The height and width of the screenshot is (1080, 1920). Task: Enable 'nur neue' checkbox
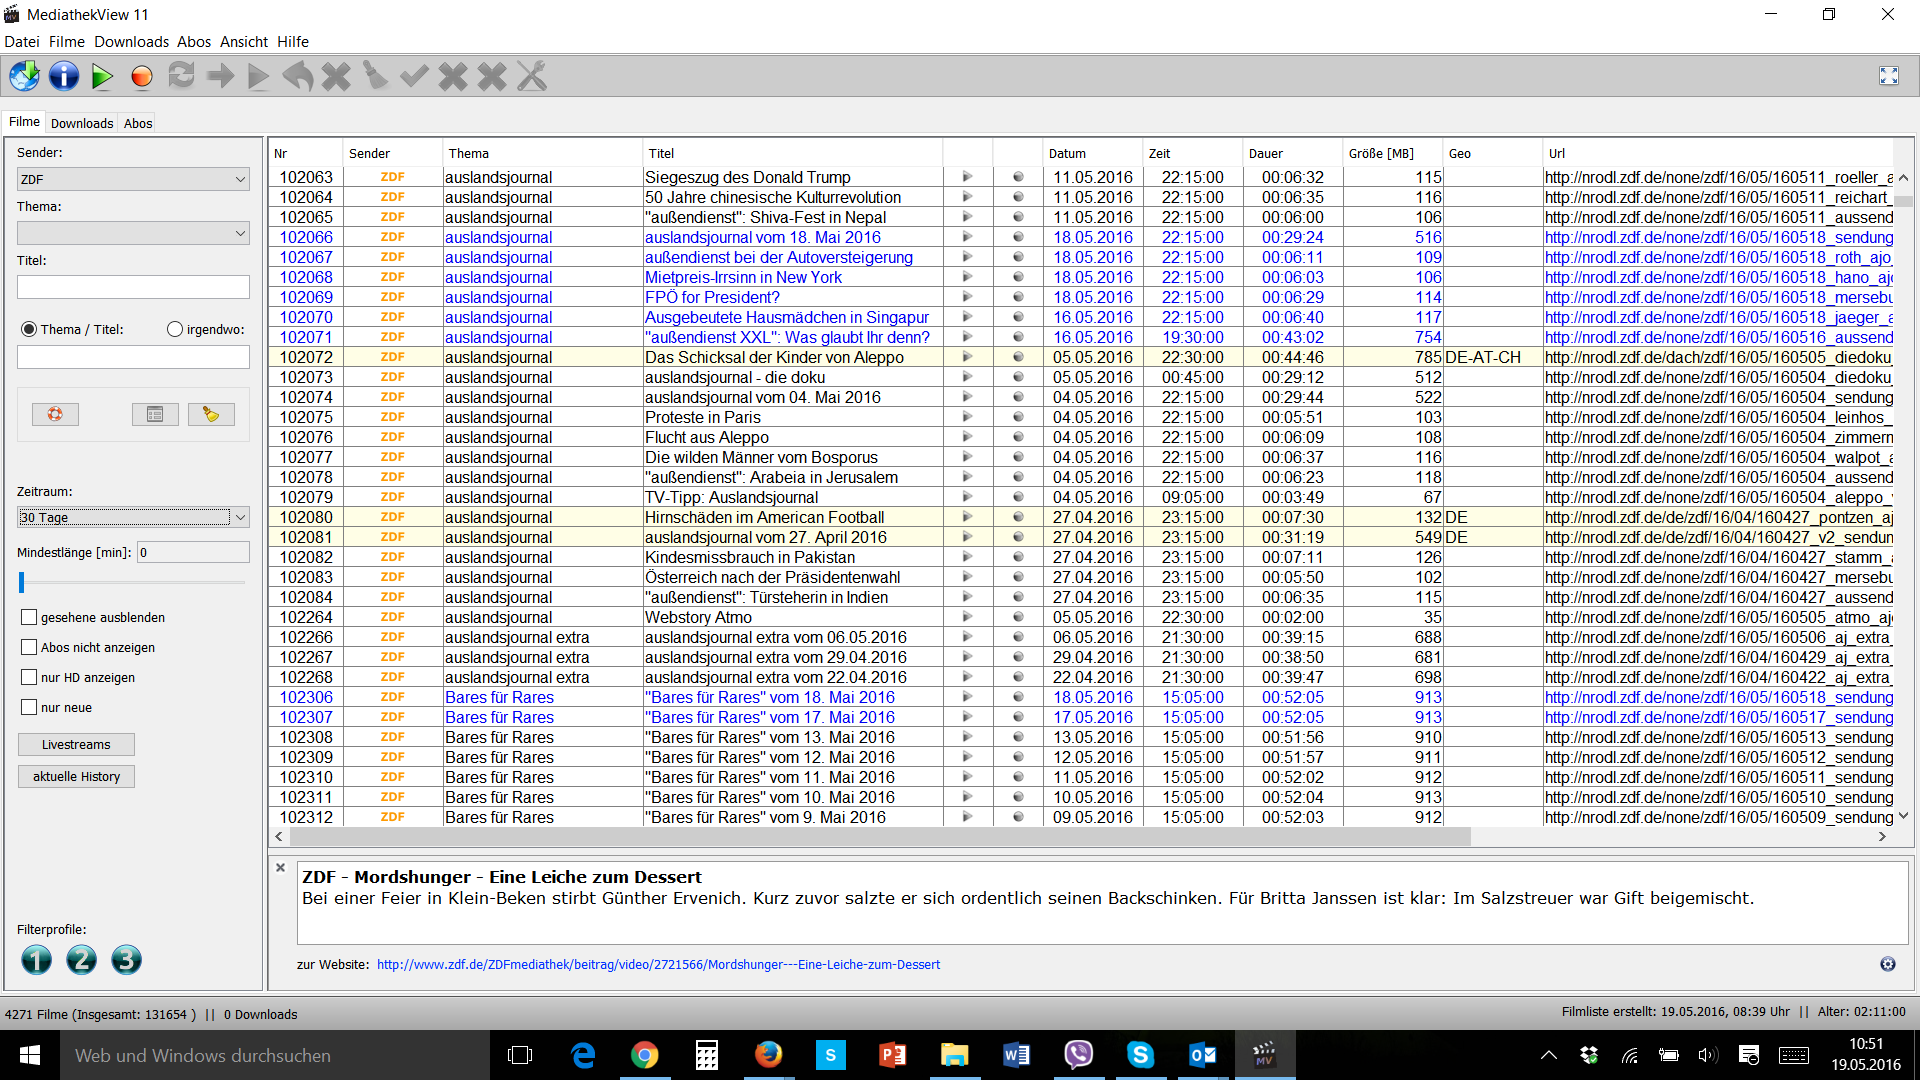click(x=29, y=707)
